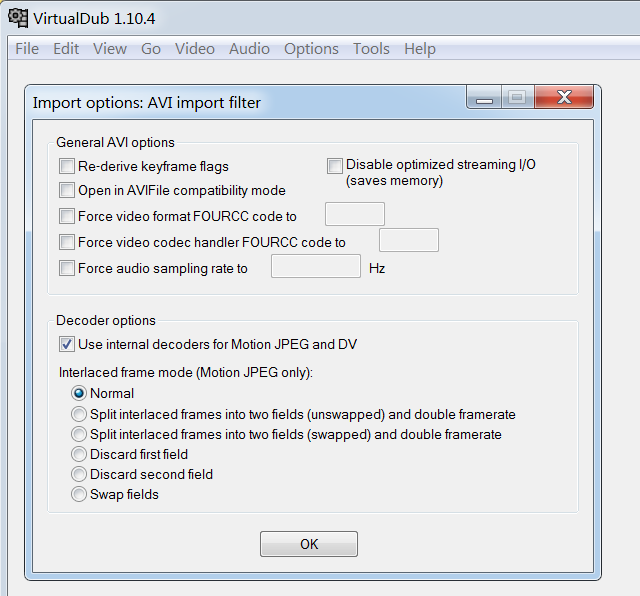Choose the Swap fields option

click(79, 494)
